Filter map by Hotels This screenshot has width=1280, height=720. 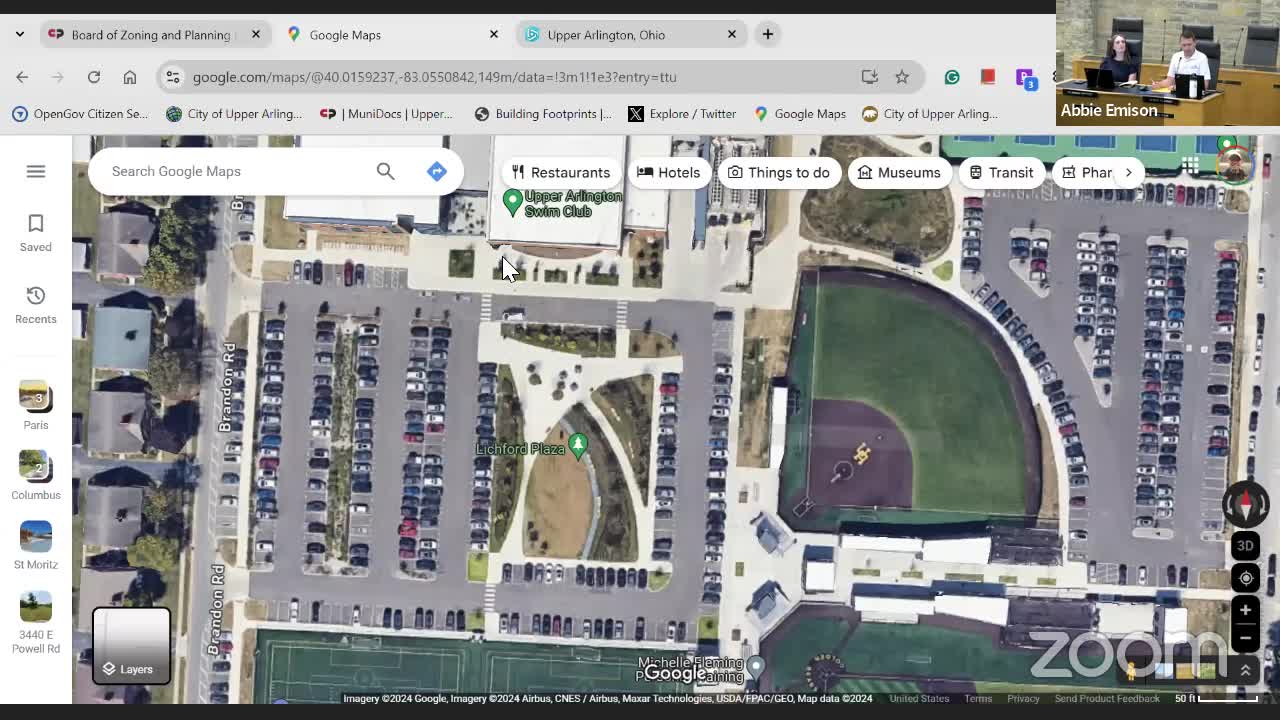pos(669,172)
